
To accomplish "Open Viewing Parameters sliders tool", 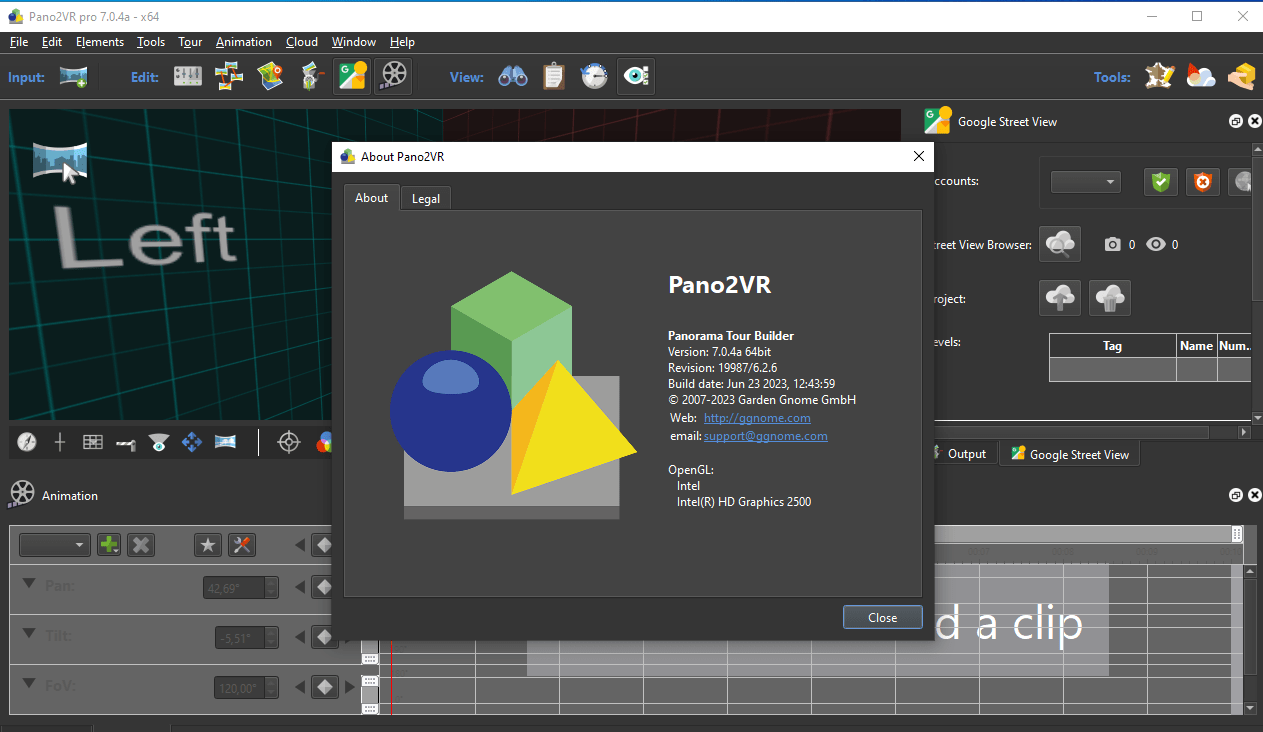I will pos(188,76).
